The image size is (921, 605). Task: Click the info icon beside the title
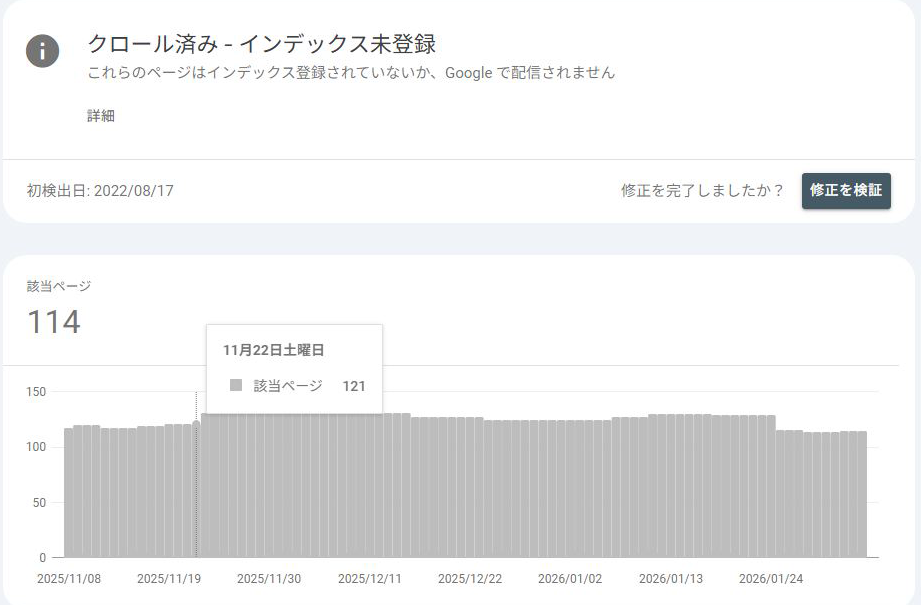pyautogui.click(x=43, y=50)
